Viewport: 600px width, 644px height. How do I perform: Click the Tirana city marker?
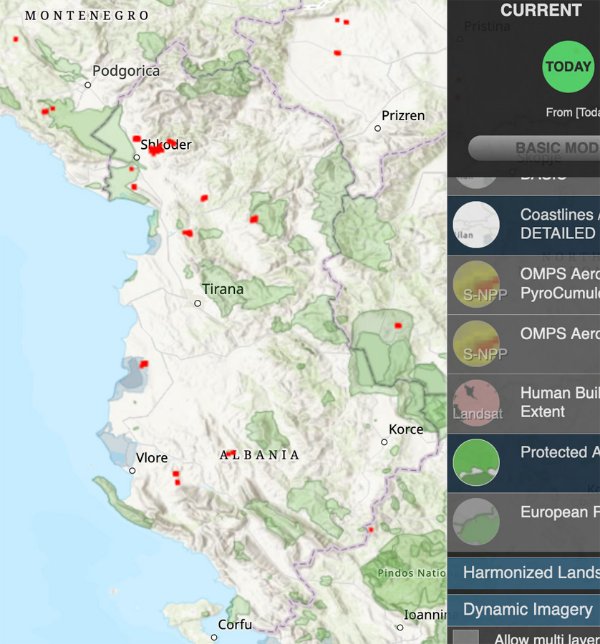pos(197,303)
